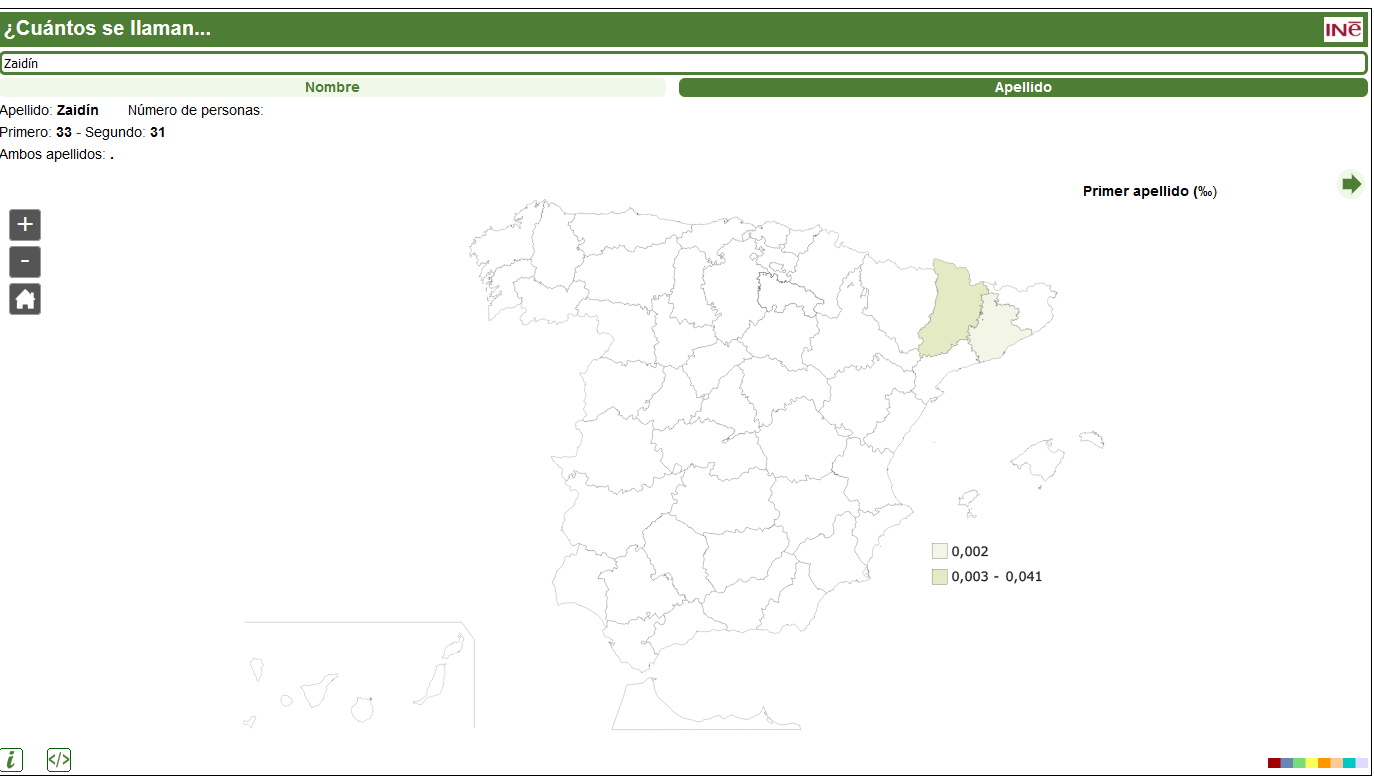Click the ¿Cuántos se llaman... title
1374x780 pixels.
pyautogui.click(x=107, y=29)
